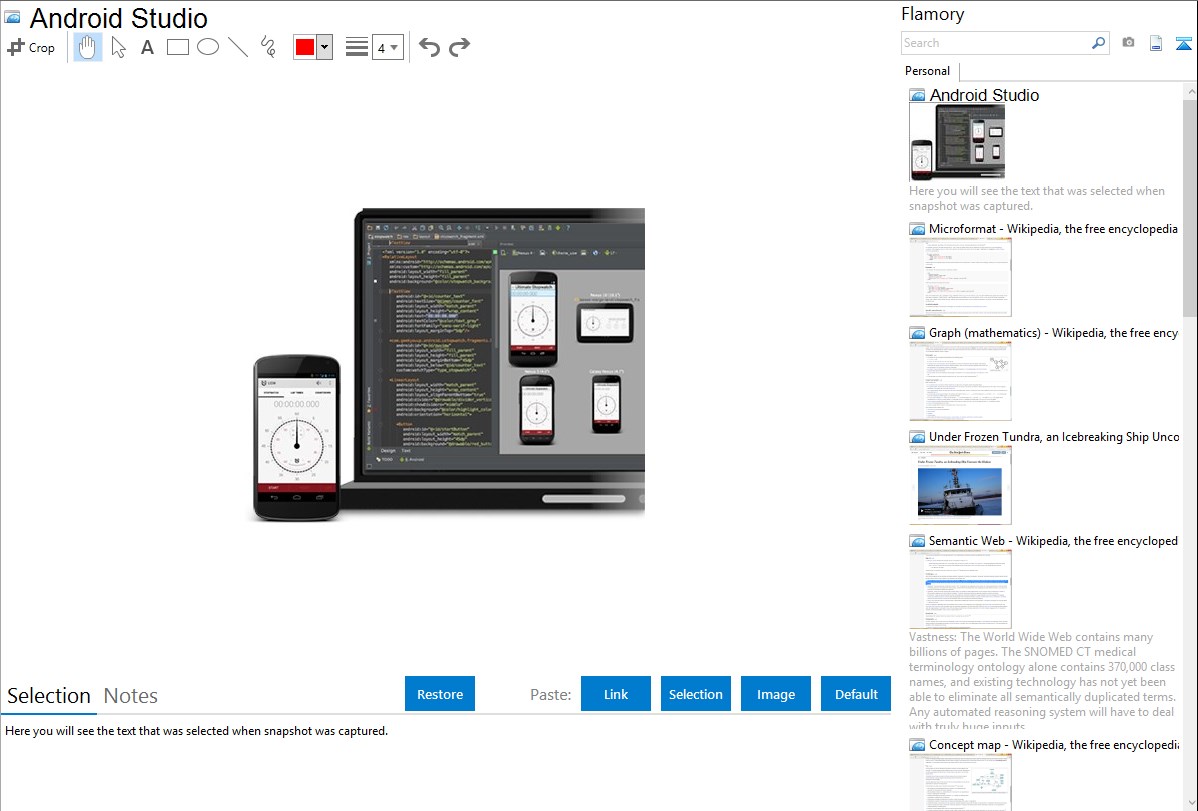The image size is (1198, 811).
Task: Click the icon beside Graph (mathematics) entry
Action: (918, 333)
